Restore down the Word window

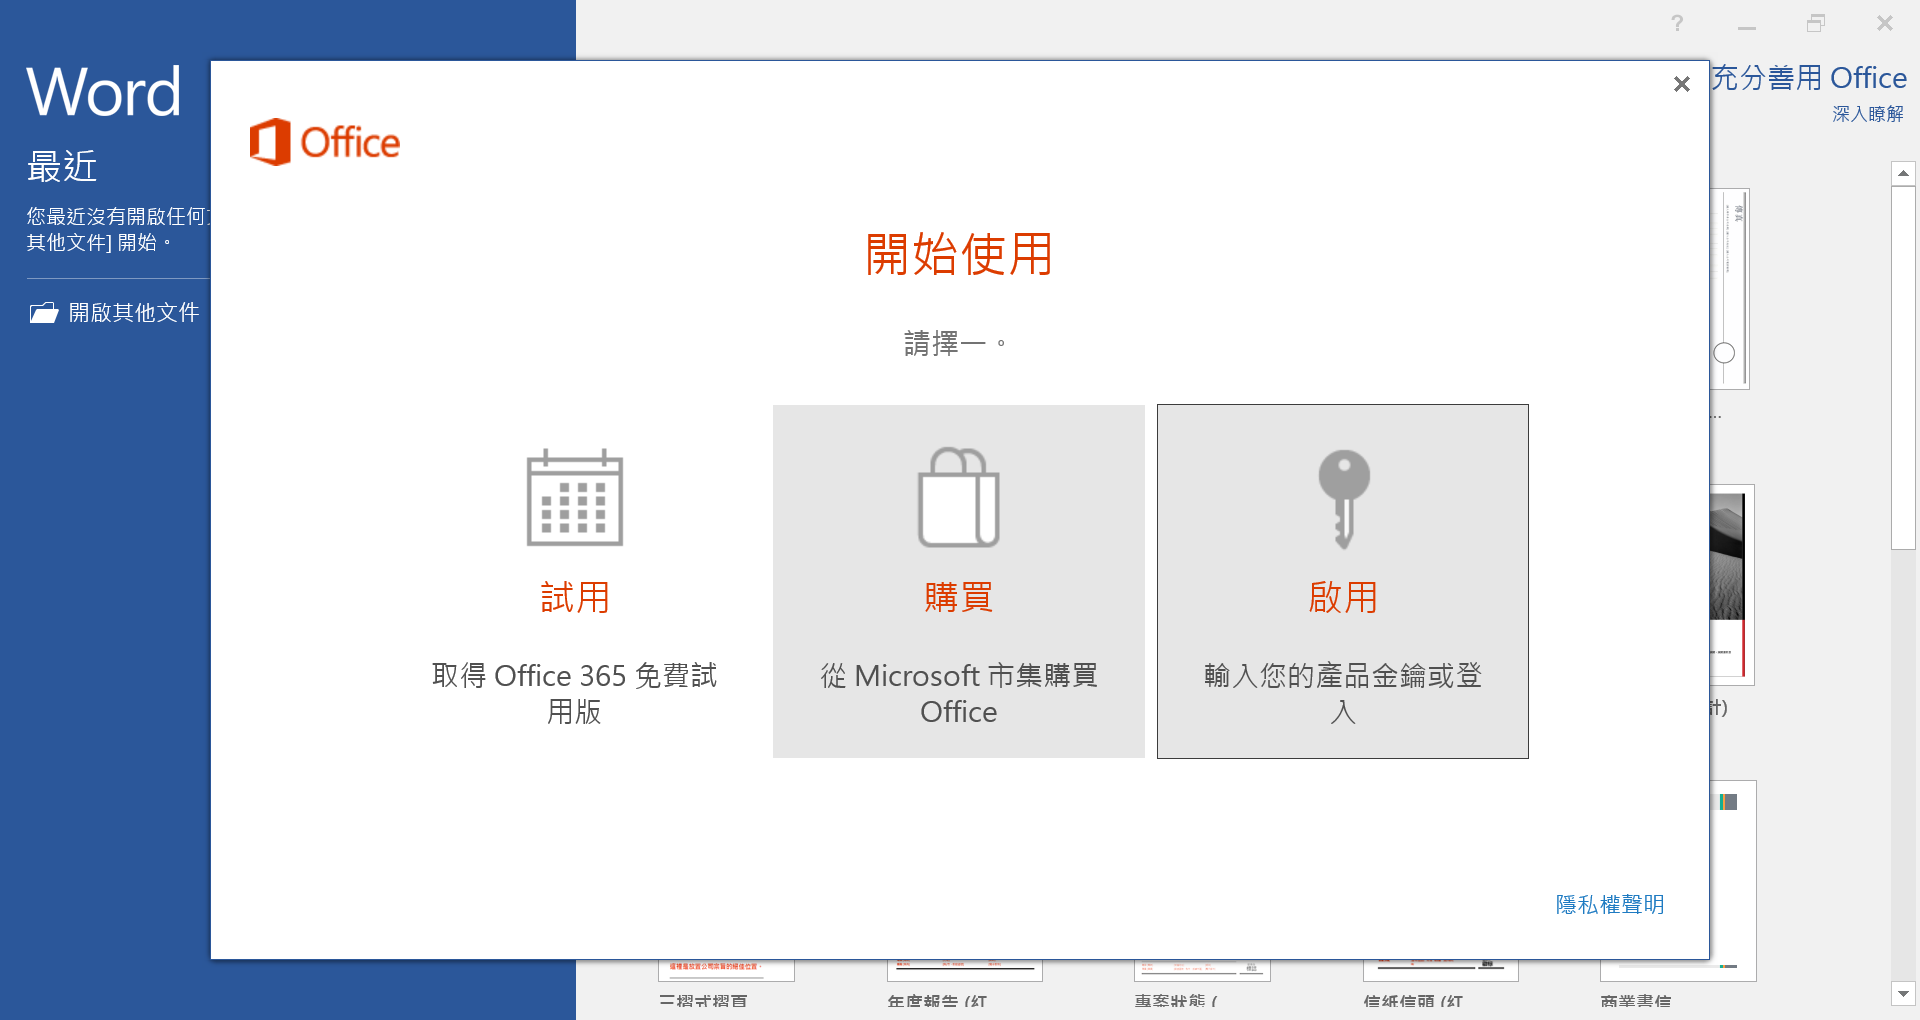1816,23
